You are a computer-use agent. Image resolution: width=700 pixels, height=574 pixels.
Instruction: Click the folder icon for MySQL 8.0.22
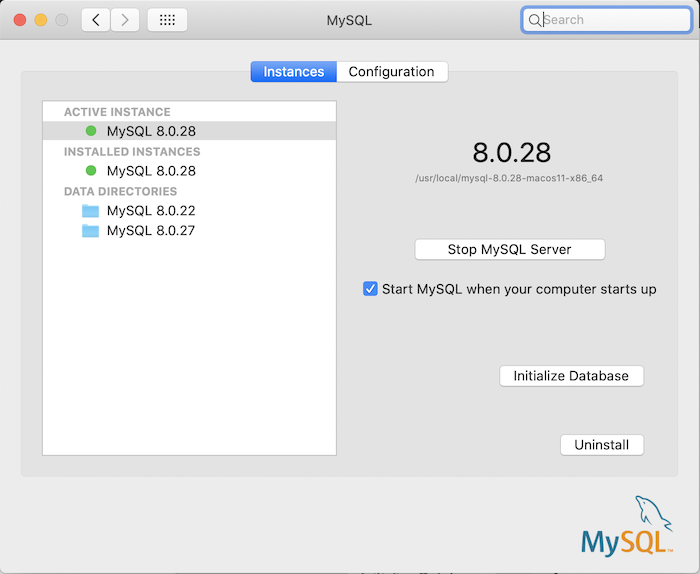point(91,211)
